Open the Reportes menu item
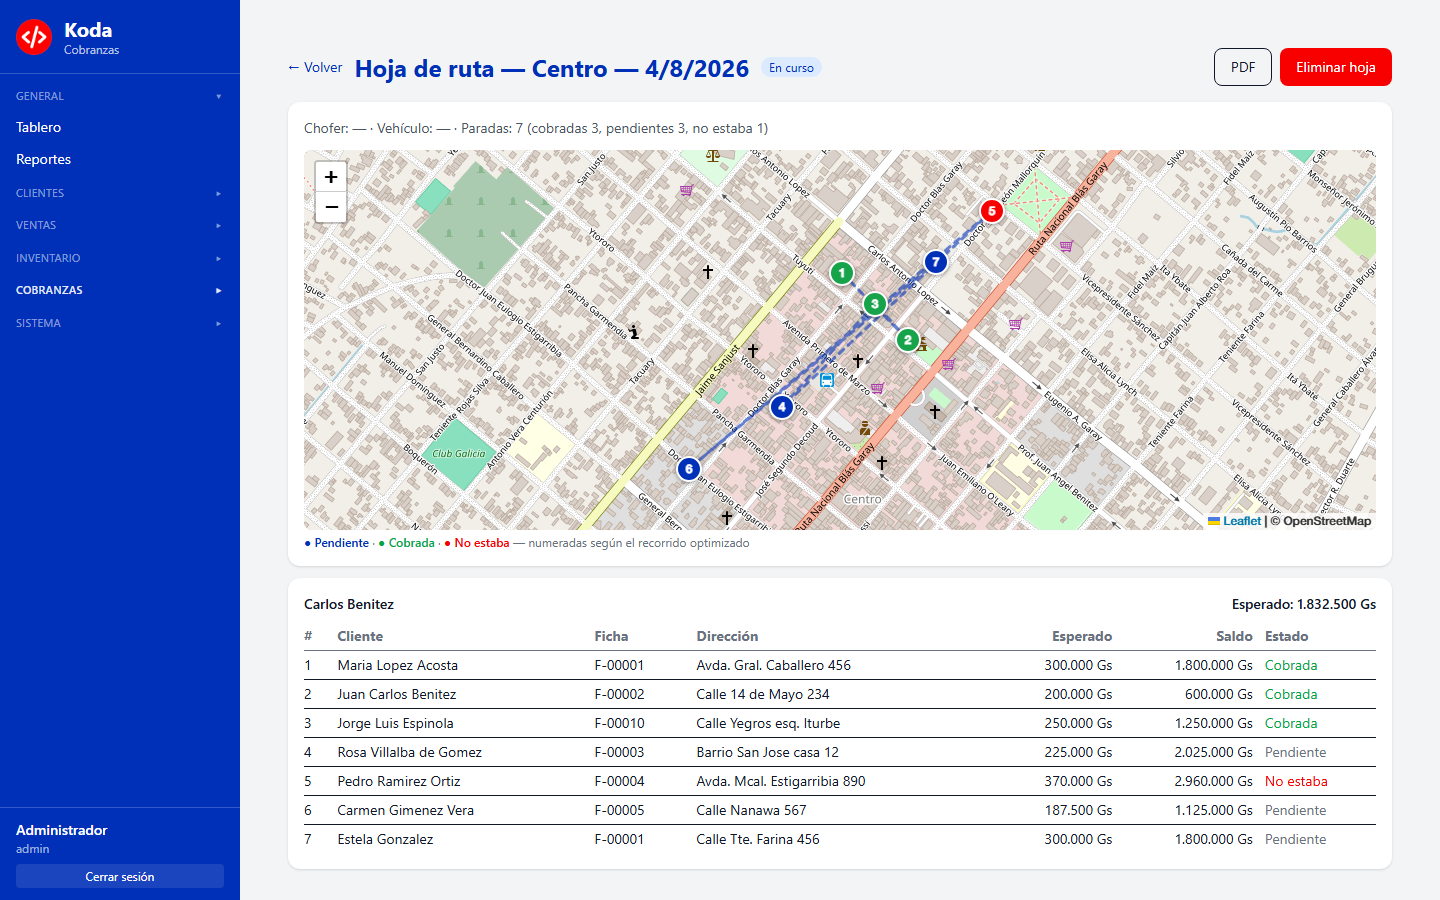Screen dimensions: 1440x900 click(x=43, y=159)
